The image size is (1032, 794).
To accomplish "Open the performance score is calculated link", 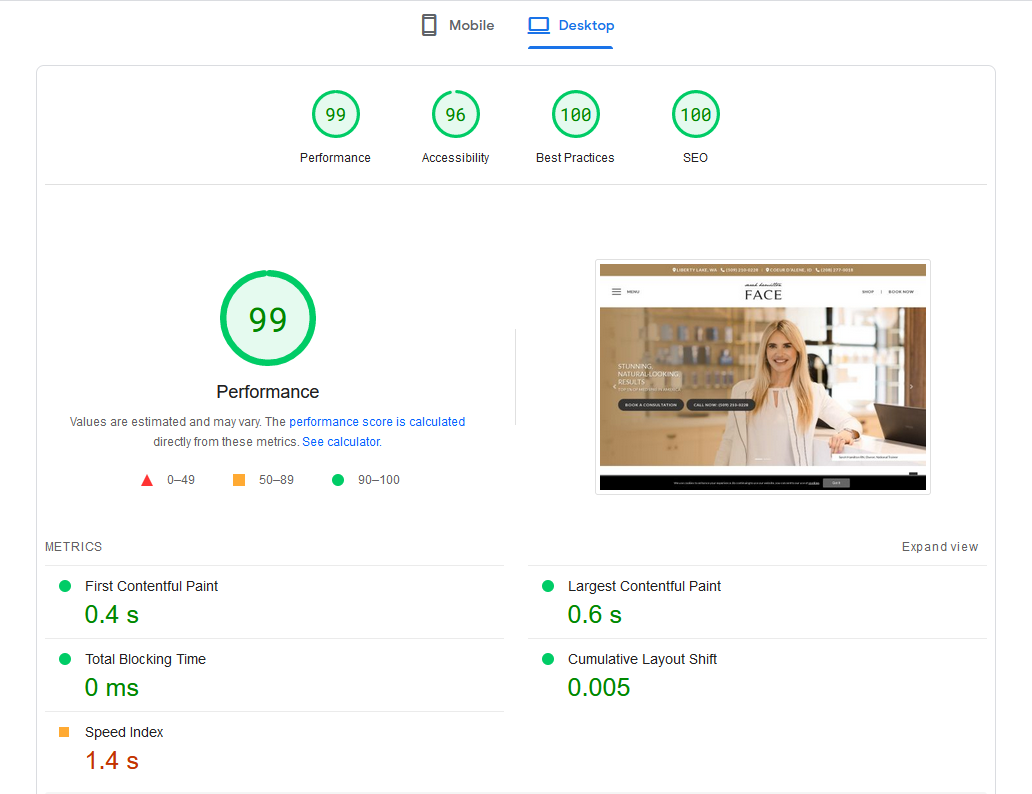I will (x=377, y=422).
